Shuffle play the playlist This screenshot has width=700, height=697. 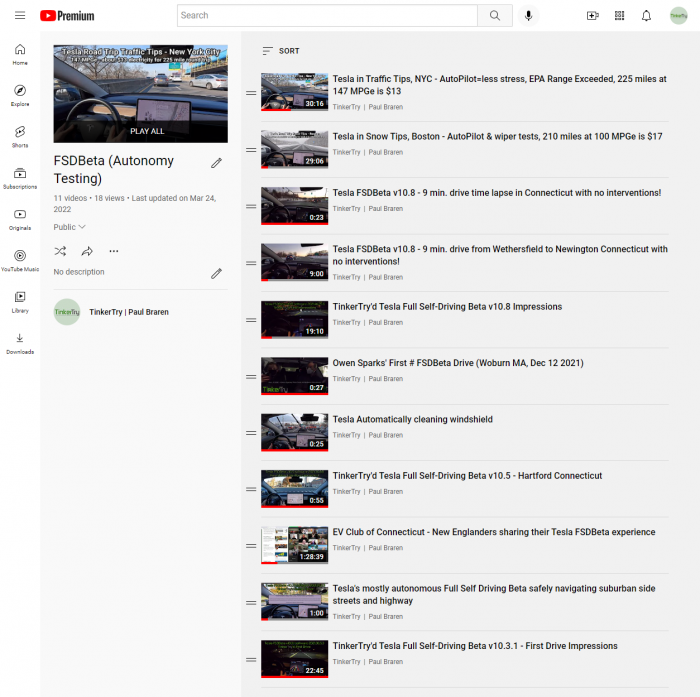click(60, 251)
